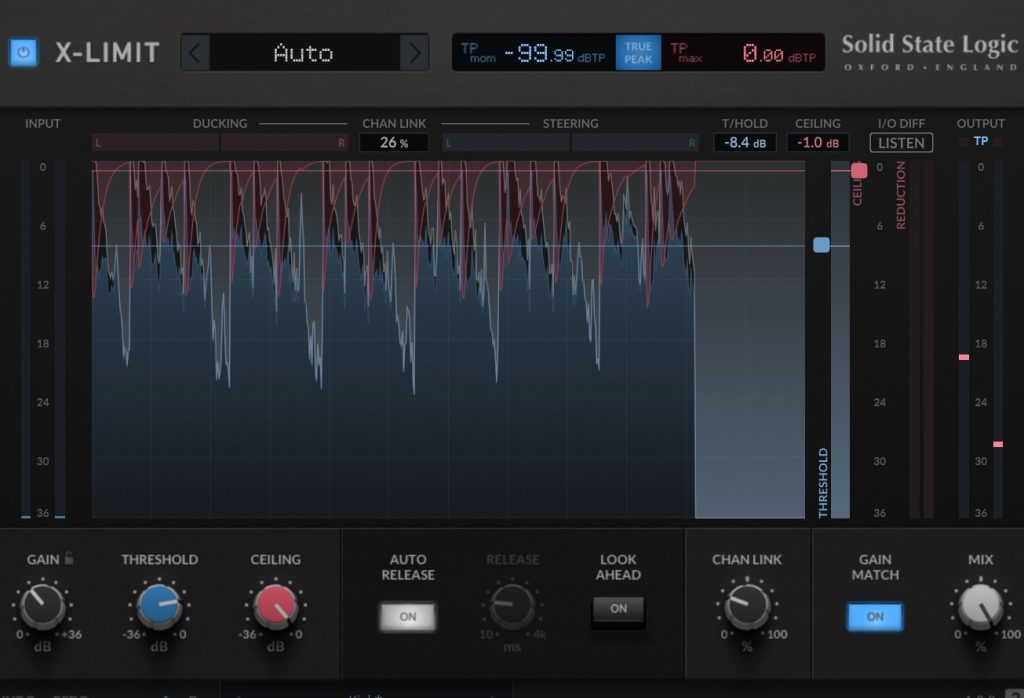Click the red ceiling handle on graph
1024x698 pixels.
click(x=859, y=171)
